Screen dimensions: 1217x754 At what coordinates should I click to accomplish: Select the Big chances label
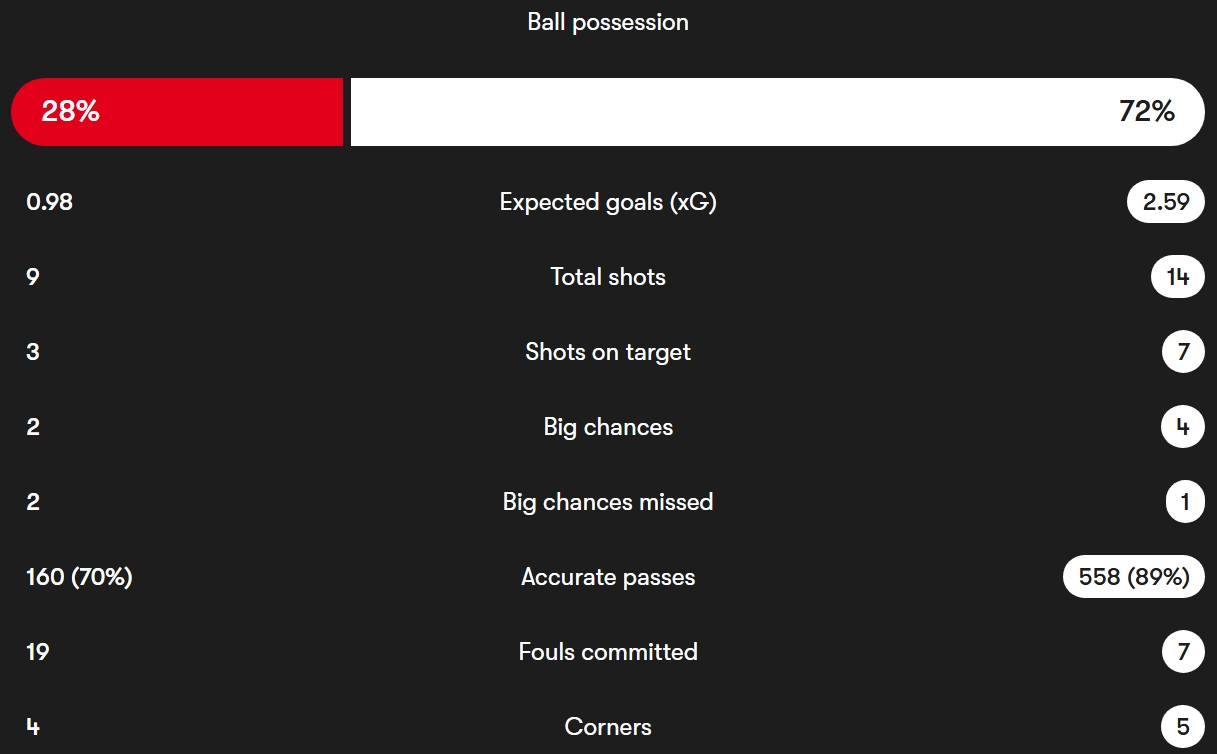pyautogui.click(x=608, y=427)
